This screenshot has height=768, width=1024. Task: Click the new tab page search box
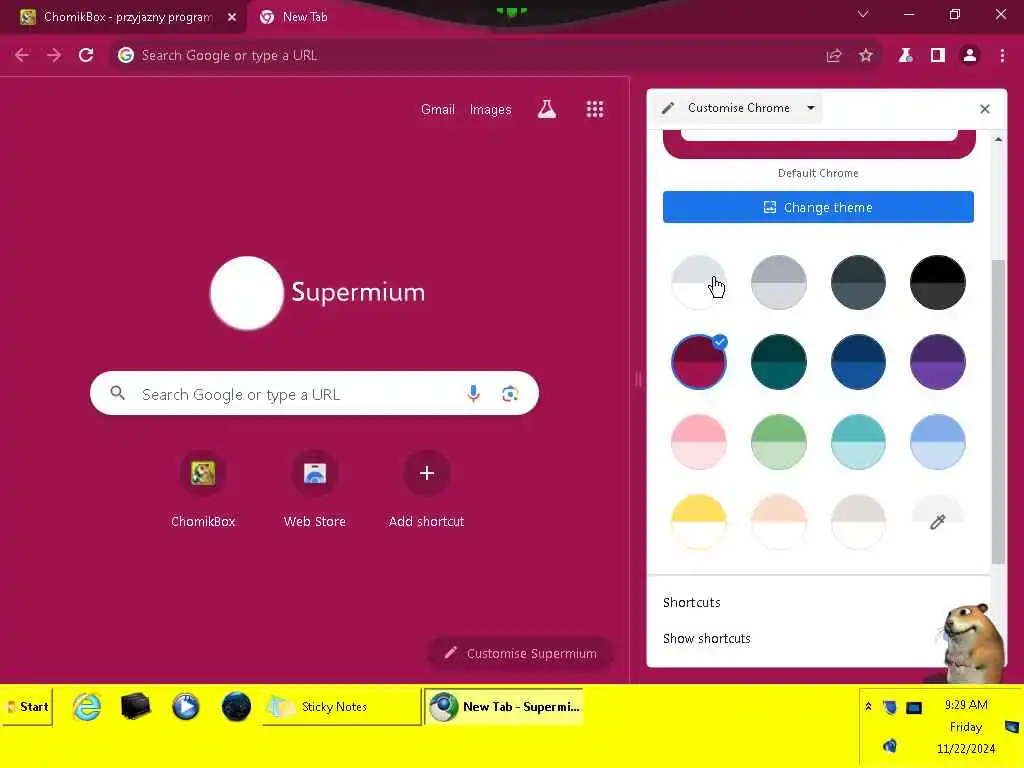(314, 394)
